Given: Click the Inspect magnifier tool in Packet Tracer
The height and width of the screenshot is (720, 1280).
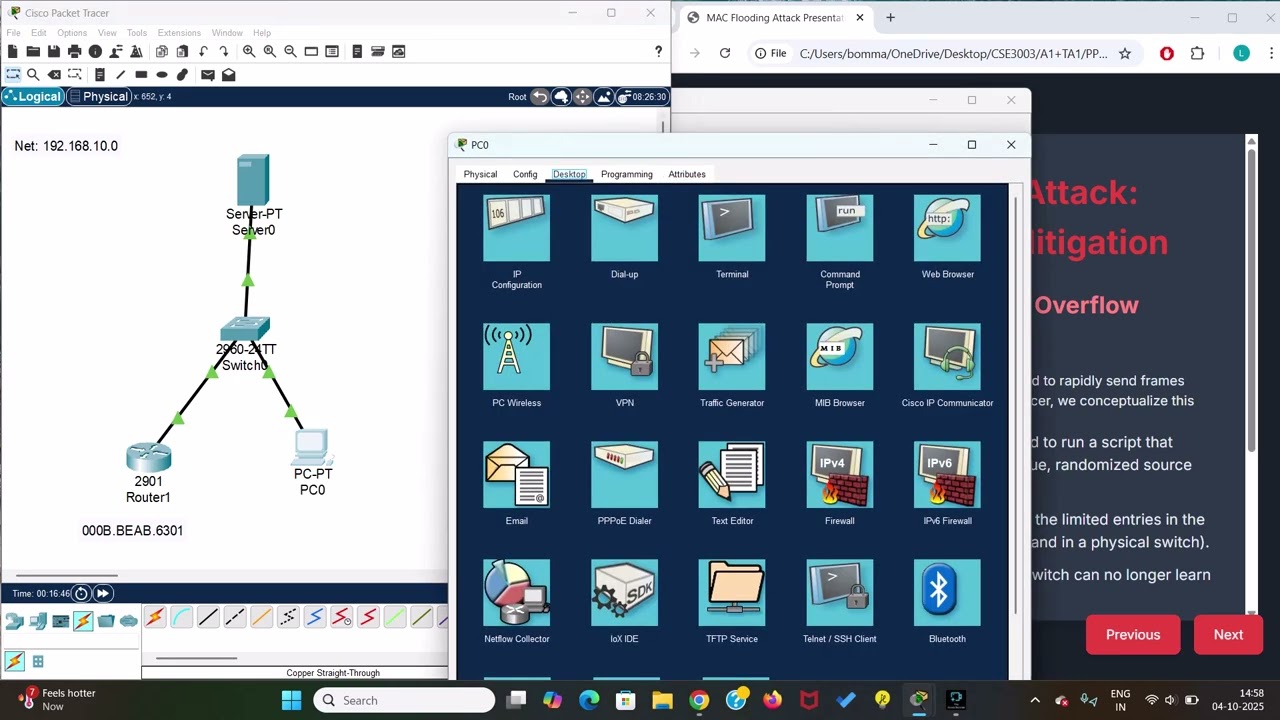Looking at the screenshot, I should (33, 74).
